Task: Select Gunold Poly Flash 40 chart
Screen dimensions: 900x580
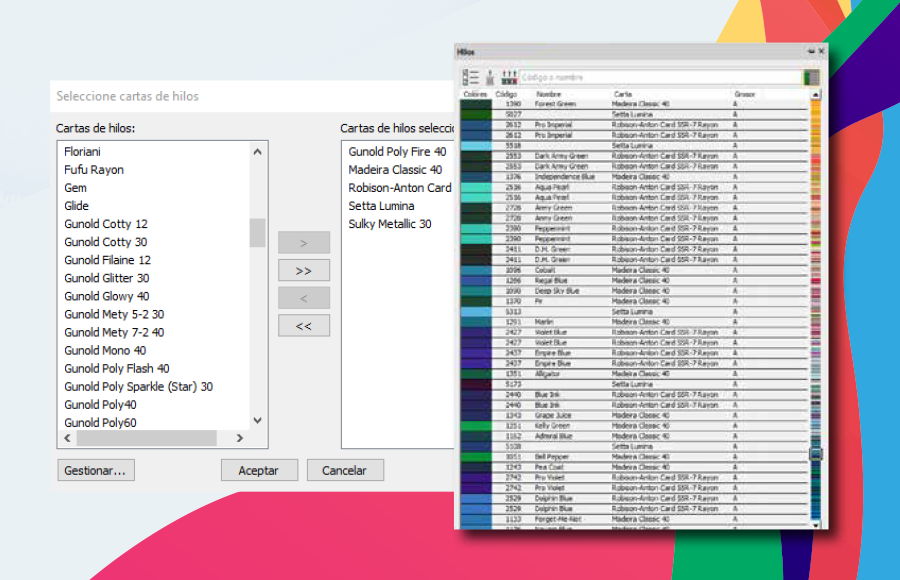Action: tap(117, 368)
